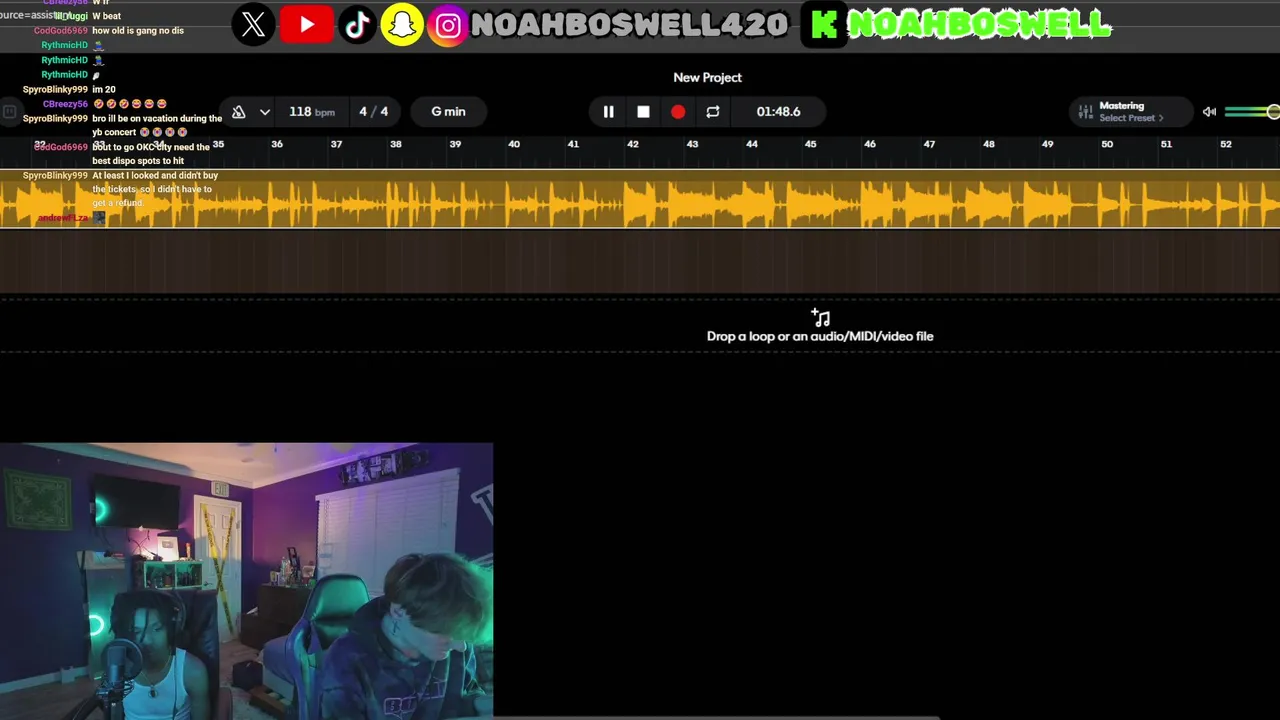Image resolution: width=1280 pixels, height=720 pixels.
Task: Jump to bar 40 on timeline ruler
Action: pyautogui.click(x=514, y=144)
